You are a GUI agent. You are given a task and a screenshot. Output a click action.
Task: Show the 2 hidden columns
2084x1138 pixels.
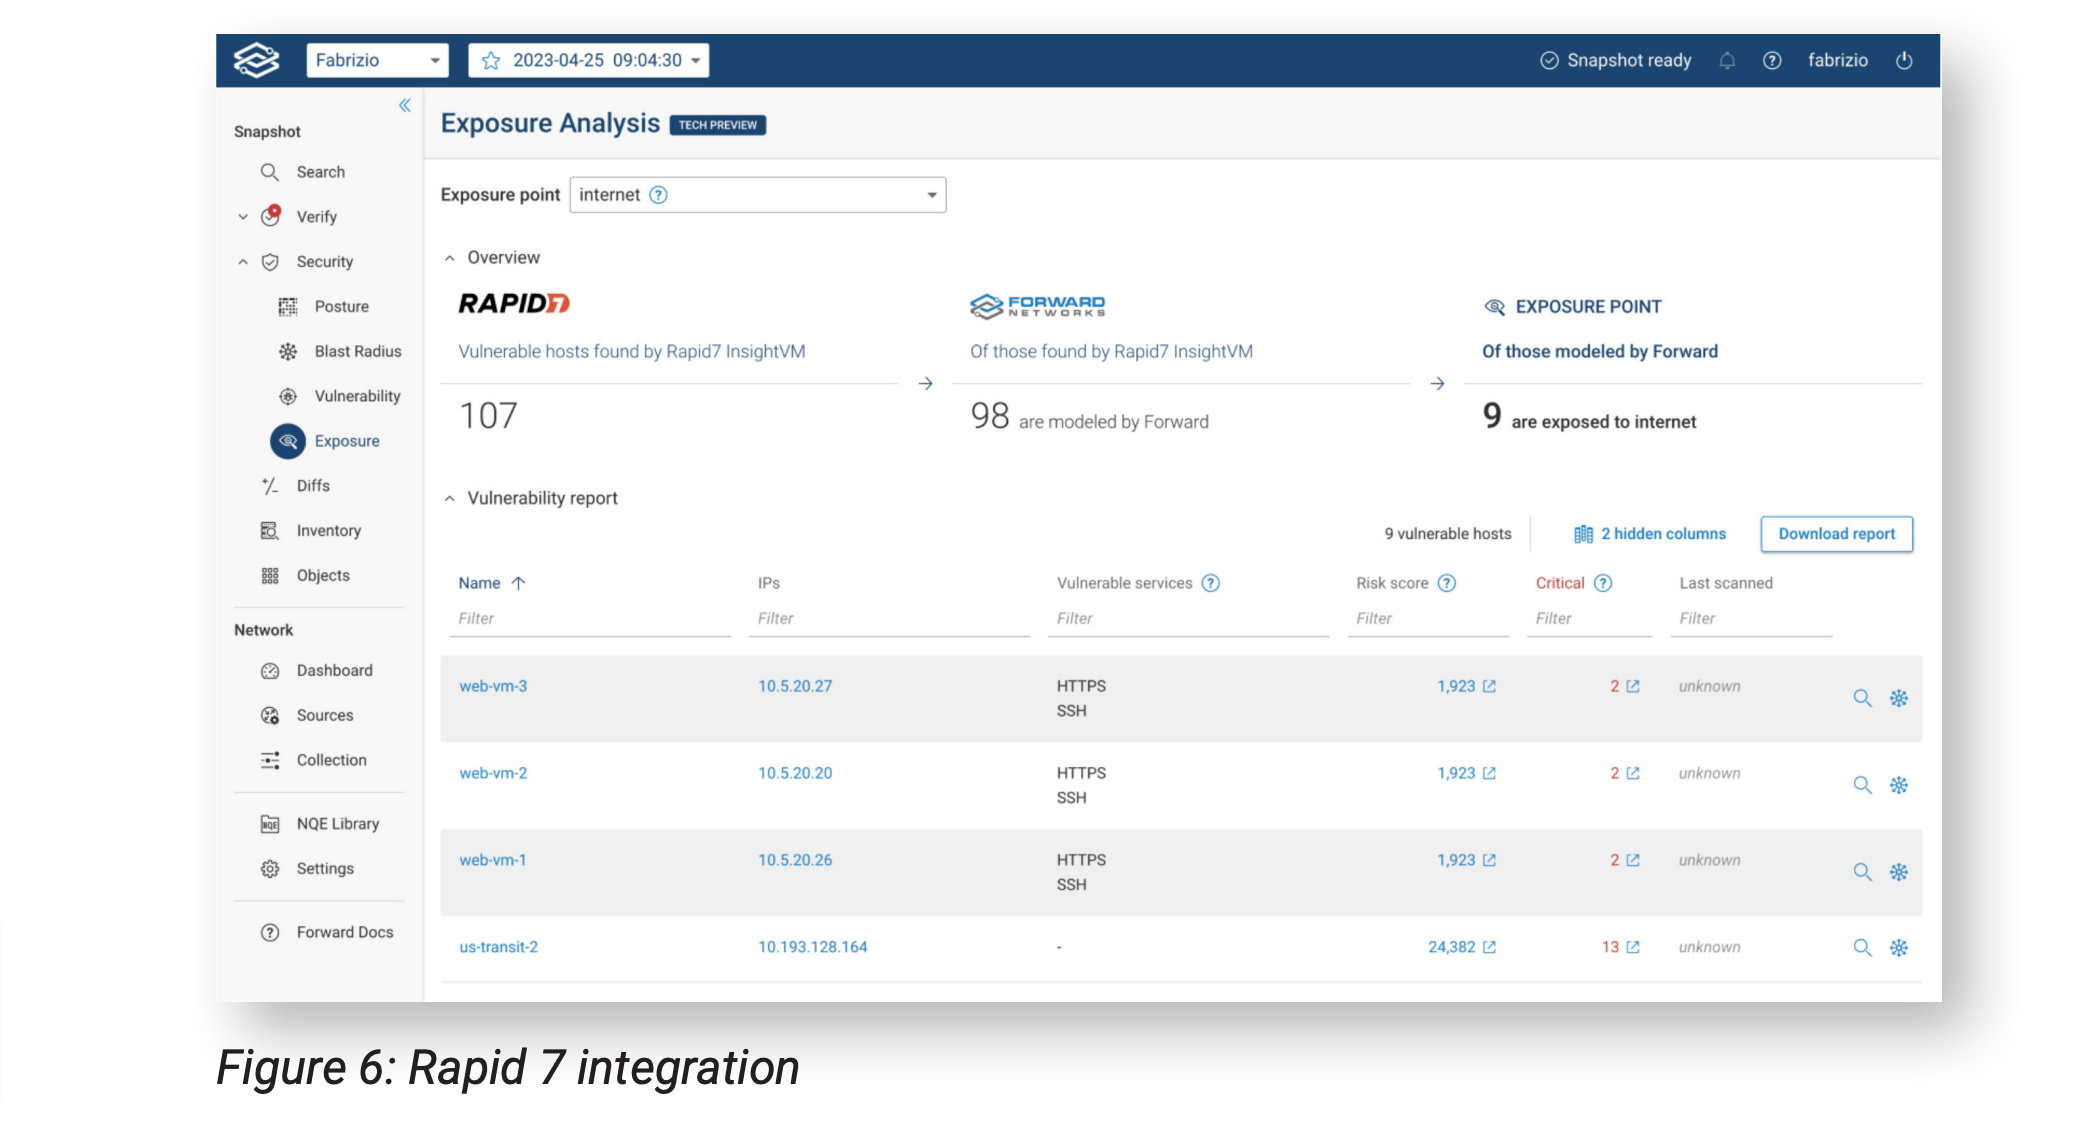point(1650,534)
